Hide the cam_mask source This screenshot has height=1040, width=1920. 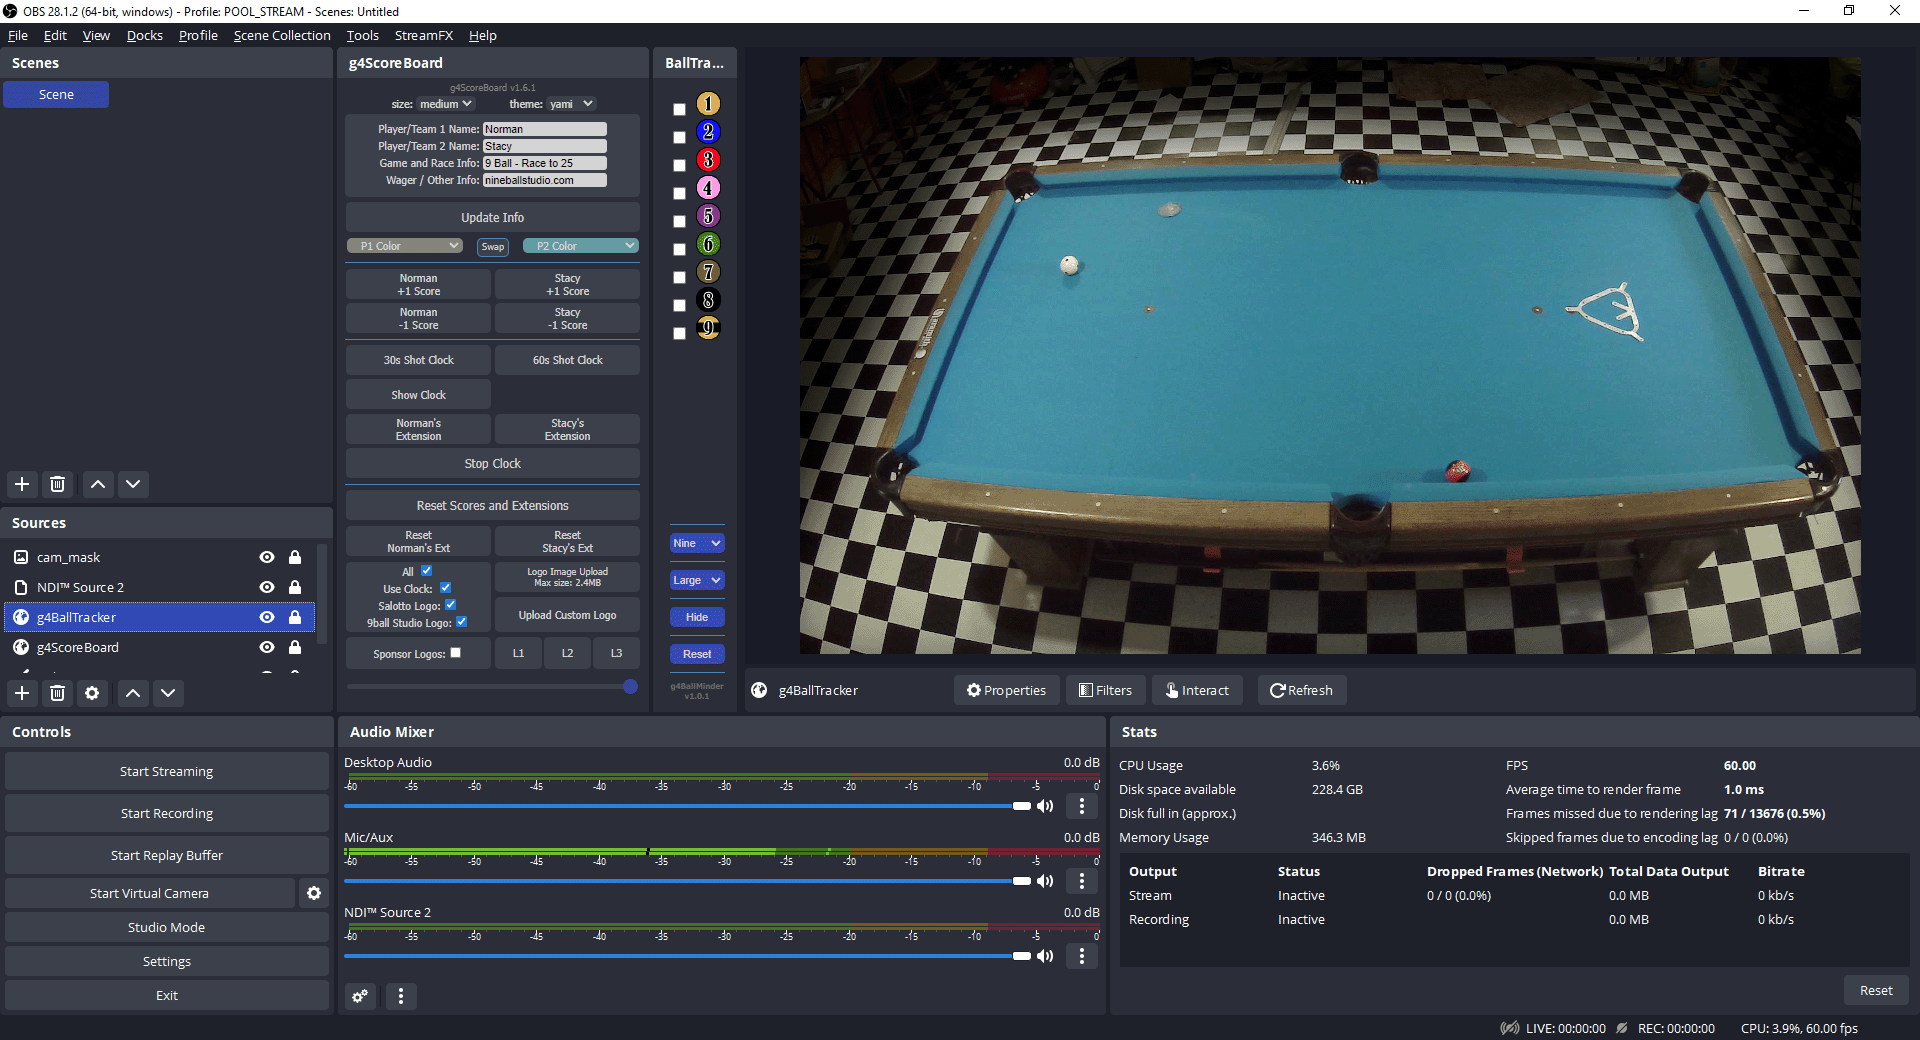tap(266, 557)
